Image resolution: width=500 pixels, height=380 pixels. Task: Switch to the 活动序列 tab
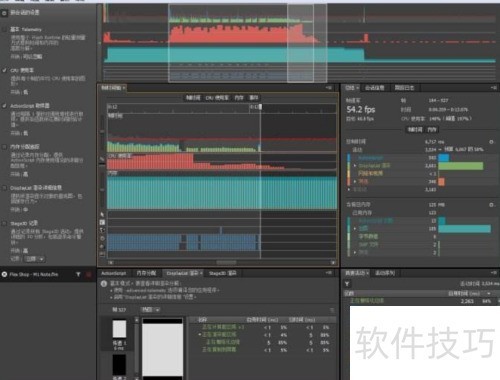coord(385,273)
